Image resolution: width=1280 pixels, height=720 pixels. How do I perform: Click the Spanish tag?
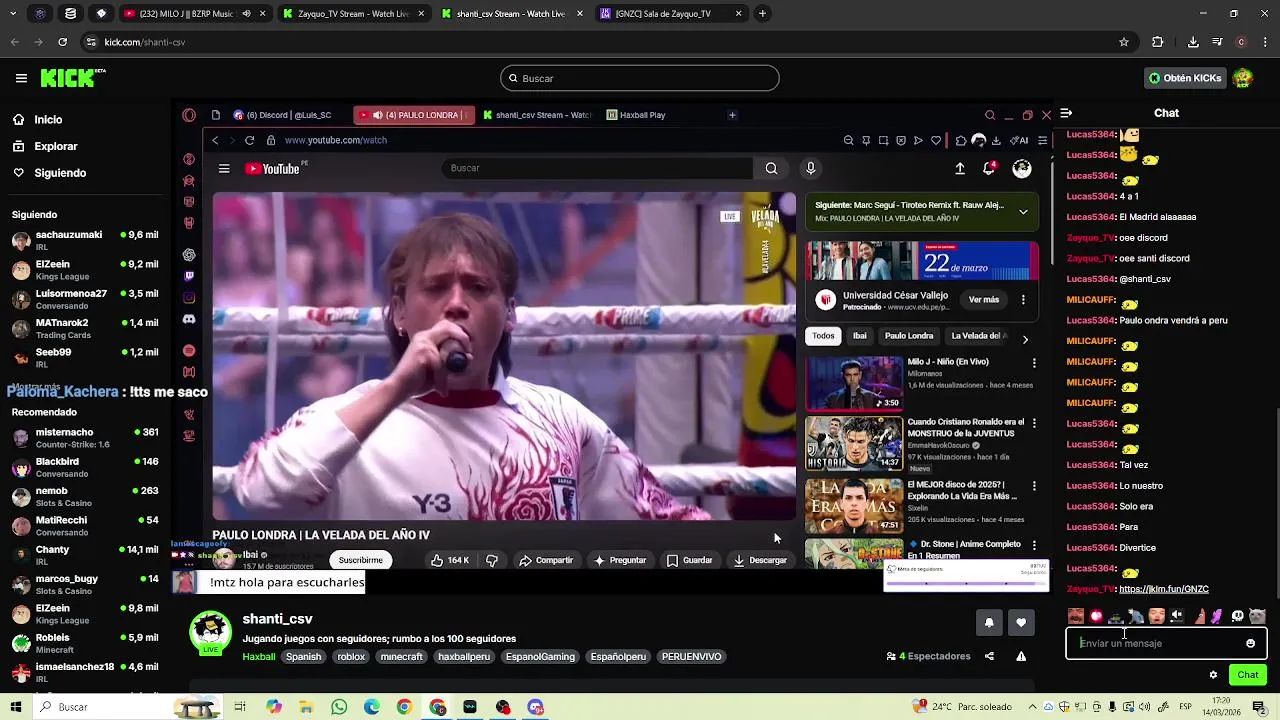point(303,657)
